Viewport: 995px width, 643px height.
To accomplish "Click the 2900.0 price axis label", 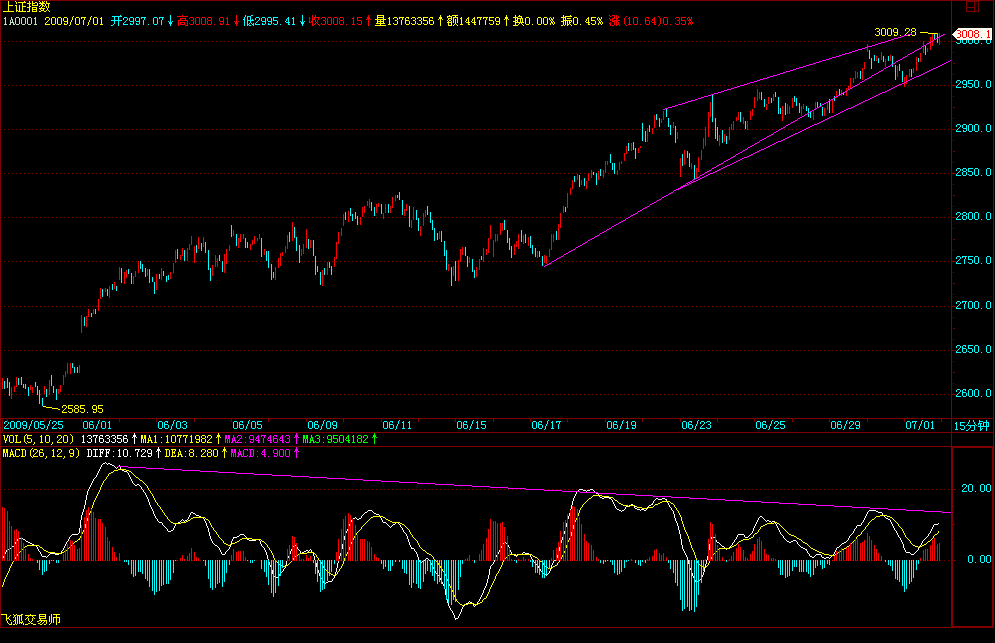I will pos(973,128).
